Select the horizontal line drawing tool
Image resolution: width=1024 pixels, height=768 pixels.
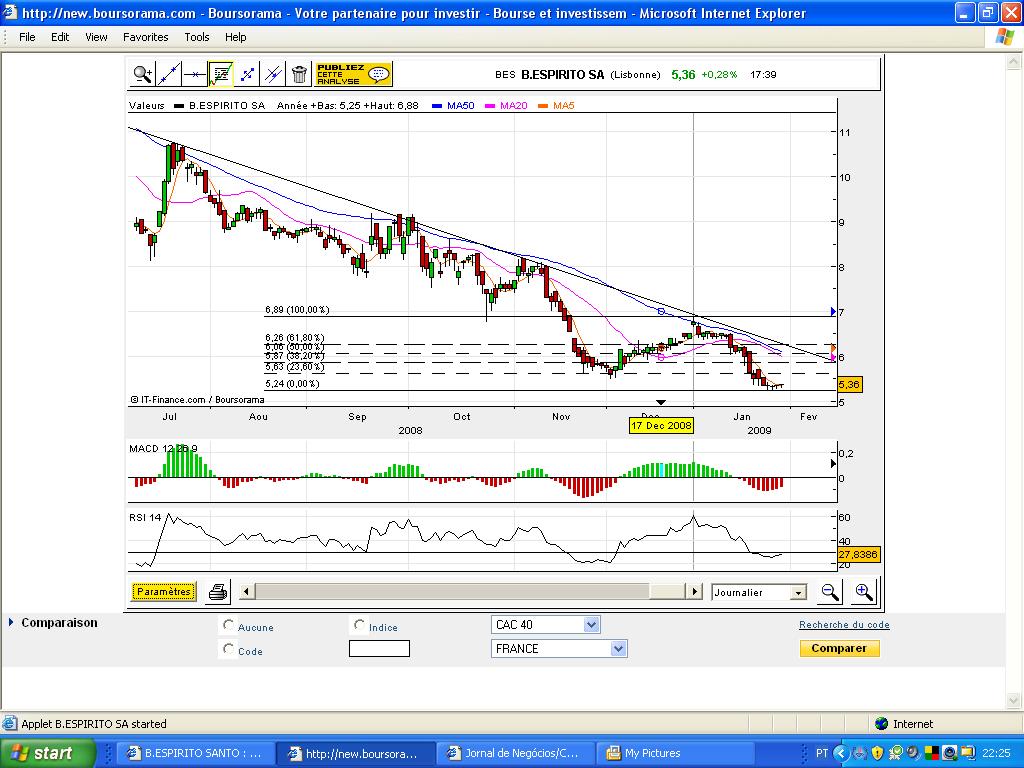(x=195, y=74)
